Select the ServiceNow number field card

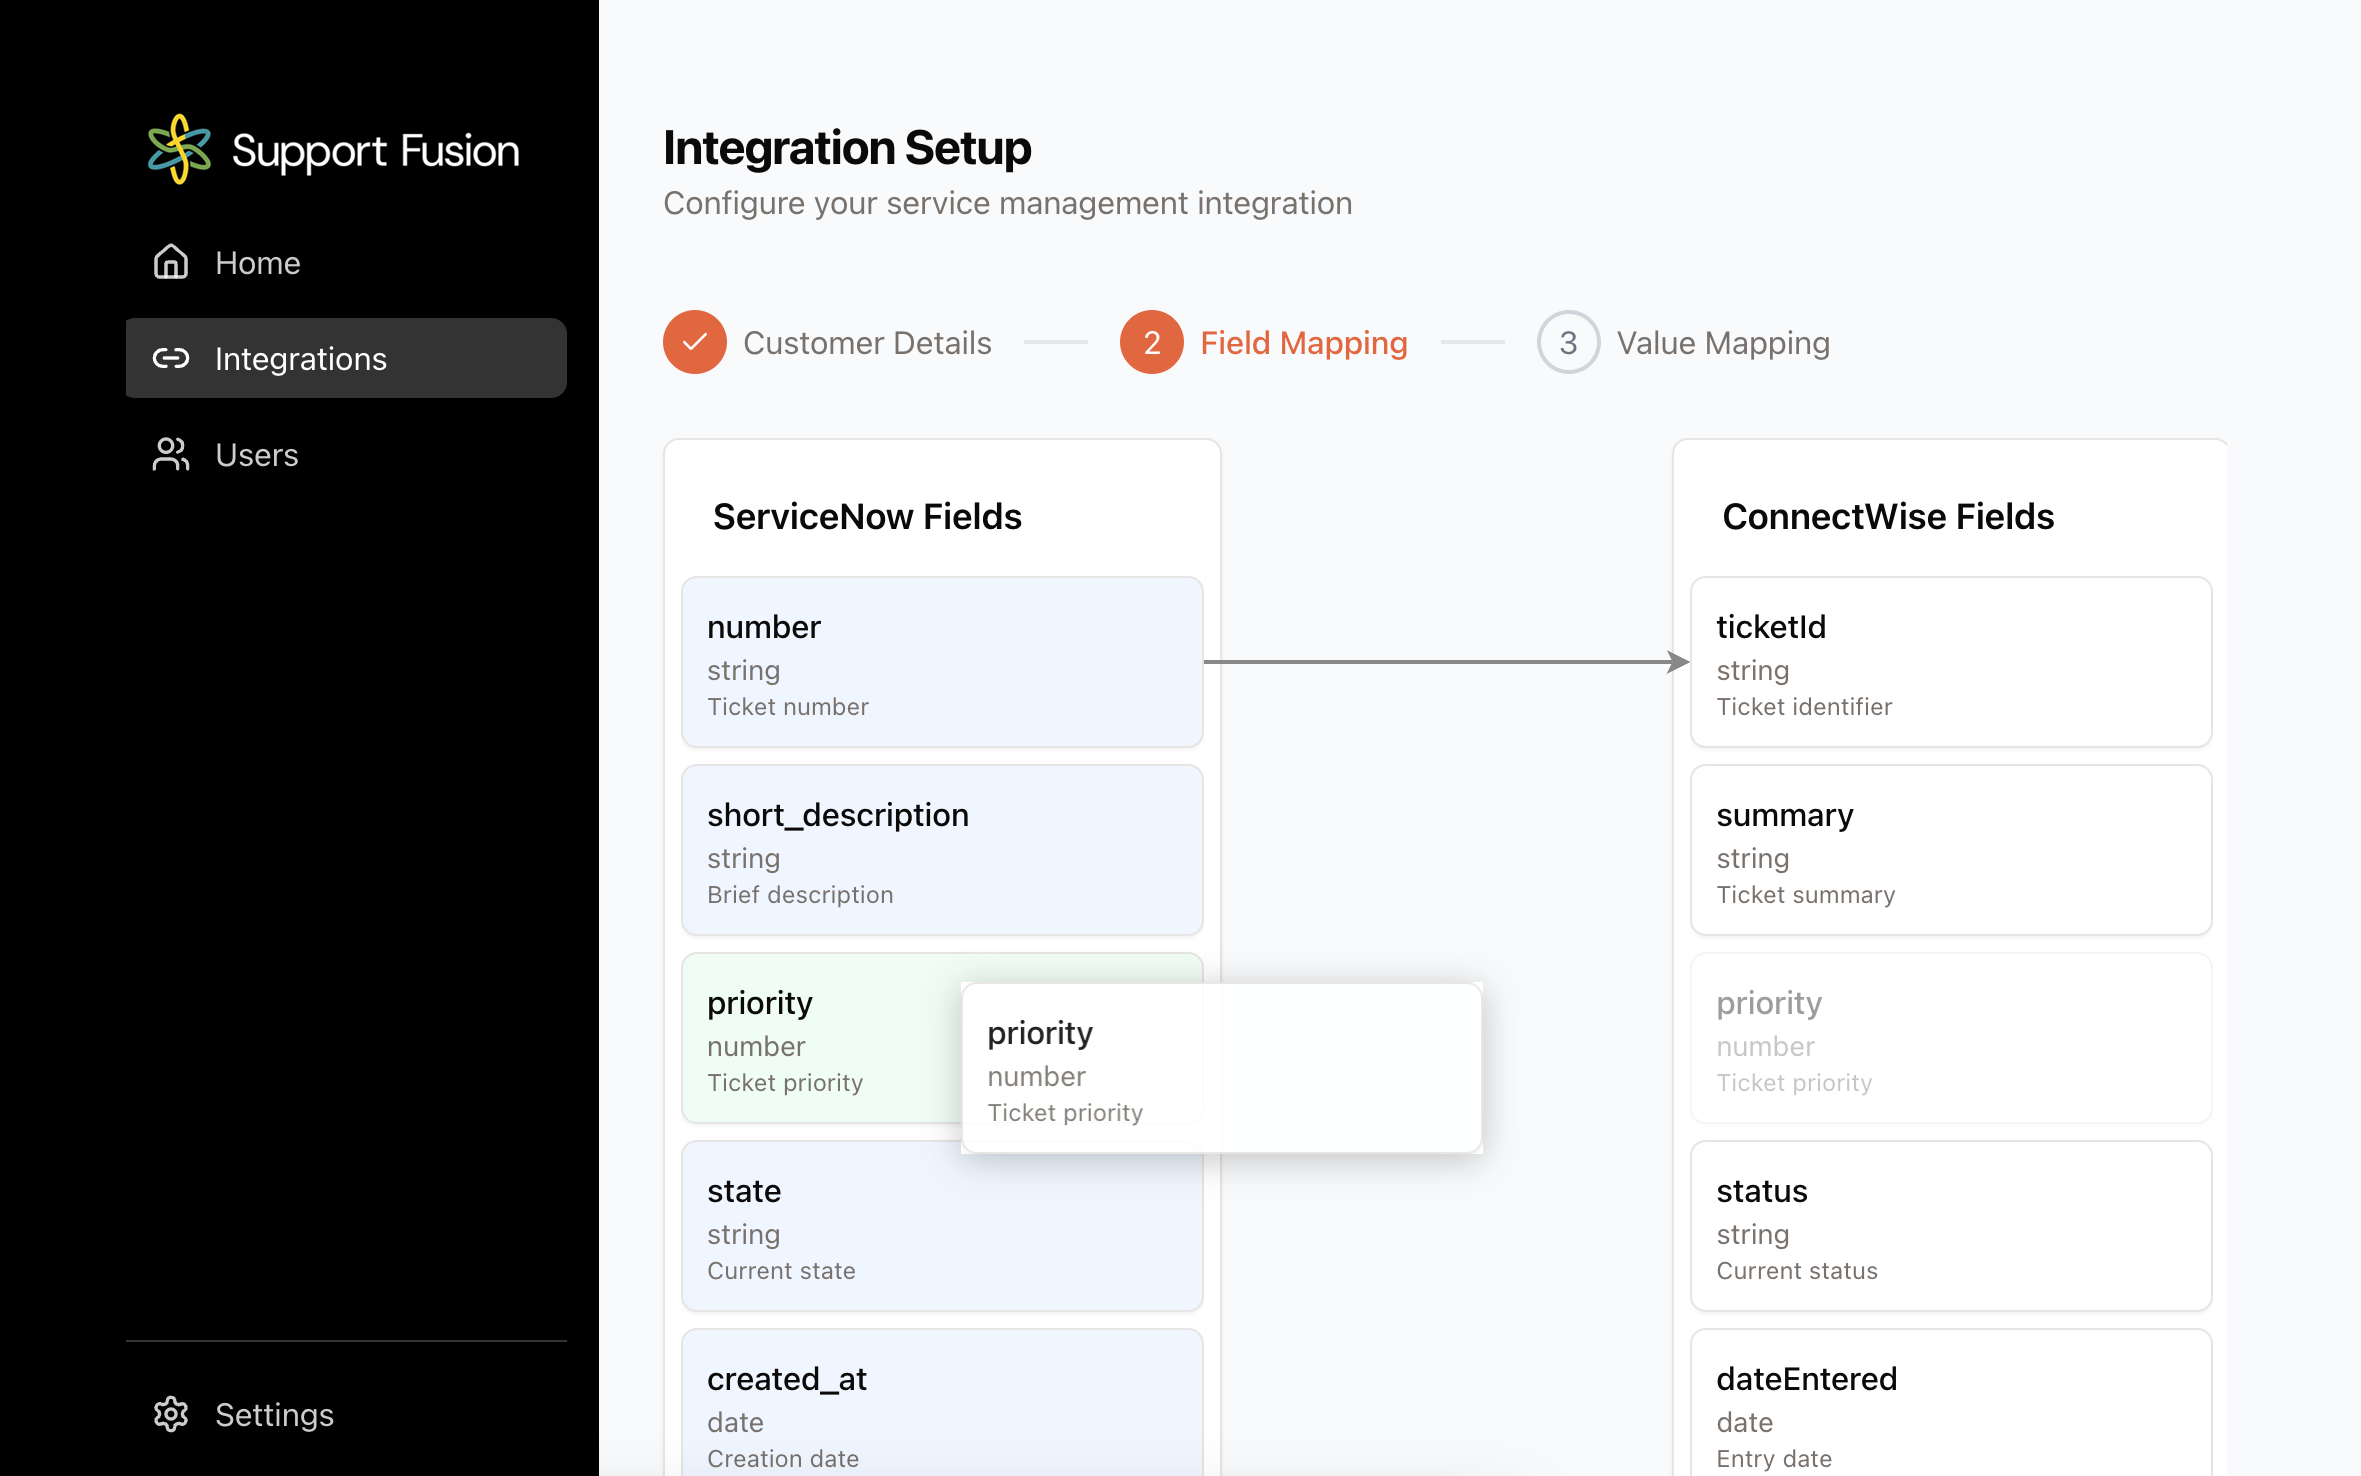click(941, 662)
